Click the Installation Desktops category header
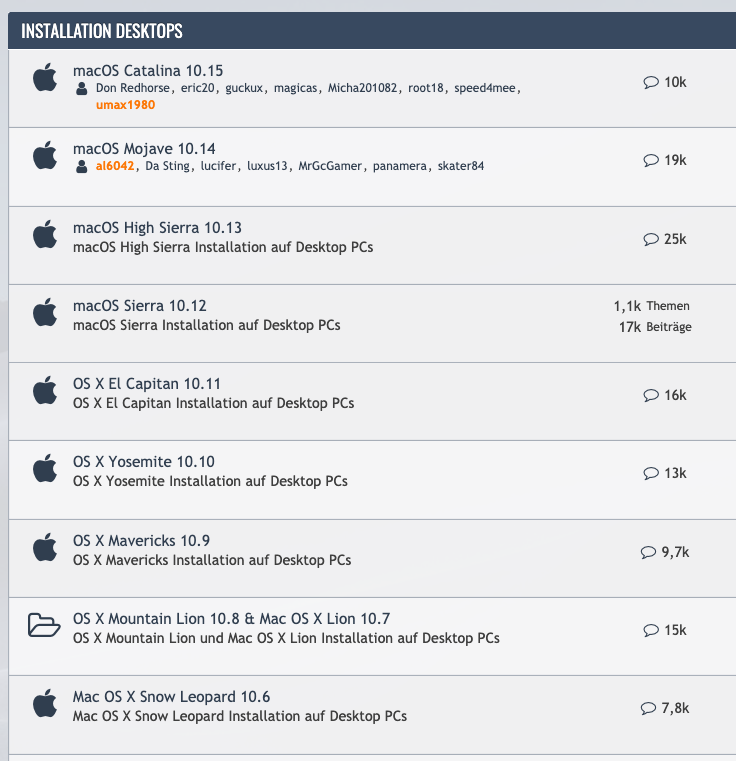Image resolution: width=736 pixels, height=761 pixels. click(102, 31)
